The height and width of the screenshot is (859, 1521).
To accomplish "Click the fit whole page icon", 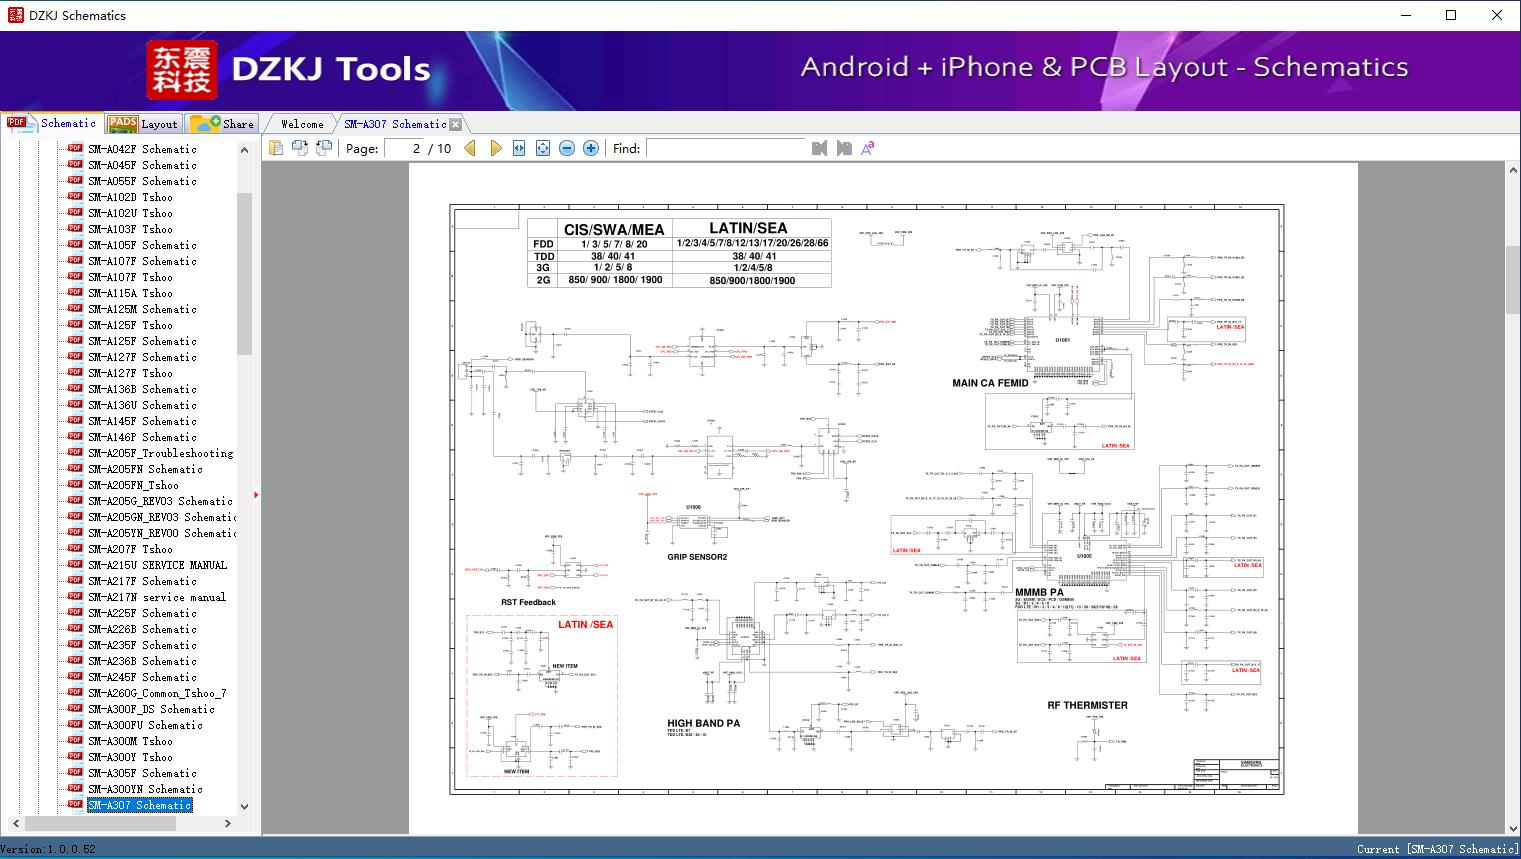I will pyautogui.click(x=543, y=148).
